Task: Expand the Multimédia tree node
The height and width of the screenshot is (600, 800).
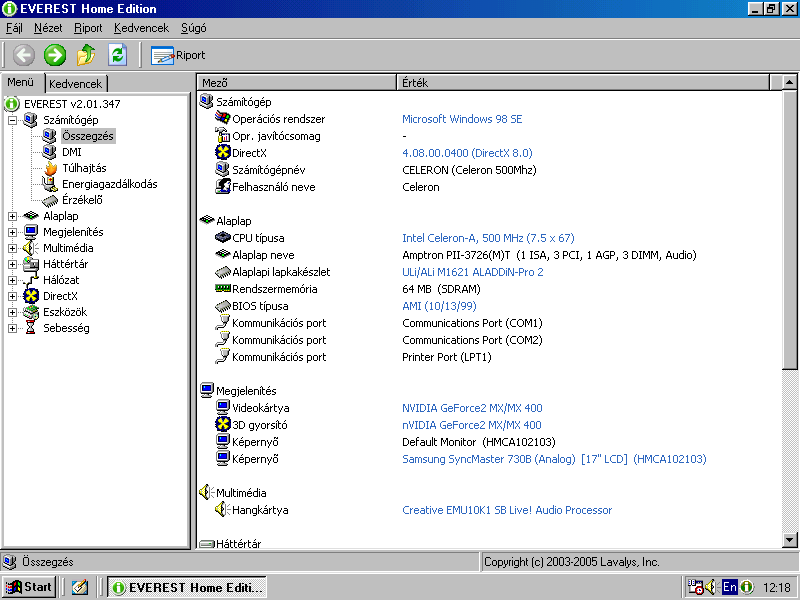Action: pyautogui.click(x=12, y=248)
